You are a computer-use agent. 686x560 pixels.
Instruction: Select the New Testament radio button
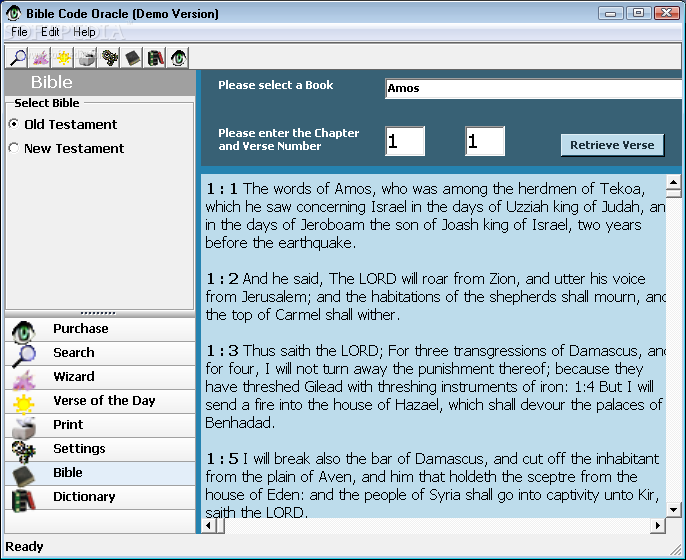tap(14, 148)
